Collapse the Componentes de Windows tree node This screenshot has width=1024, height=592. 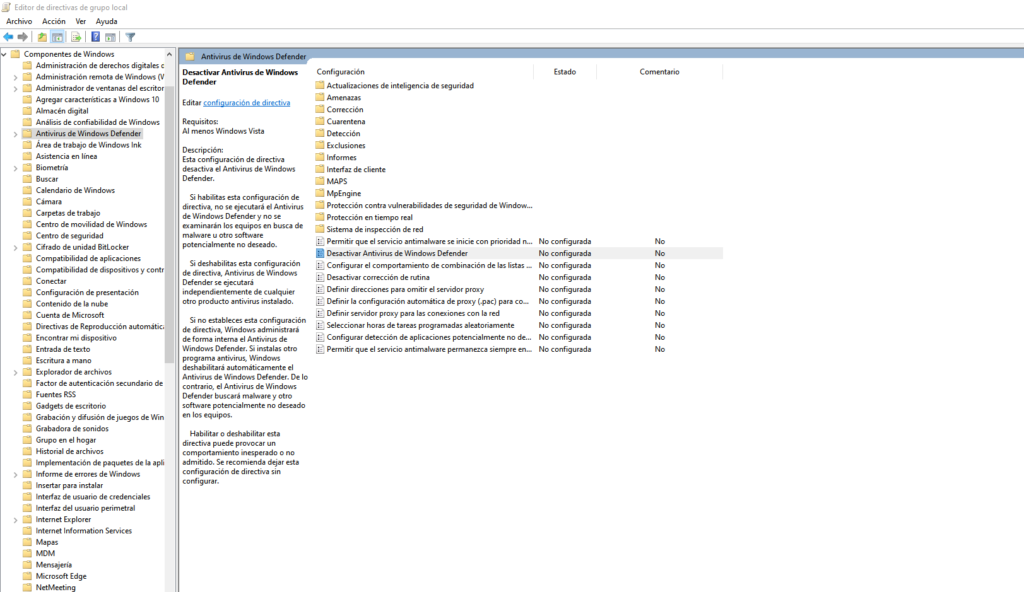click(5, 54)
